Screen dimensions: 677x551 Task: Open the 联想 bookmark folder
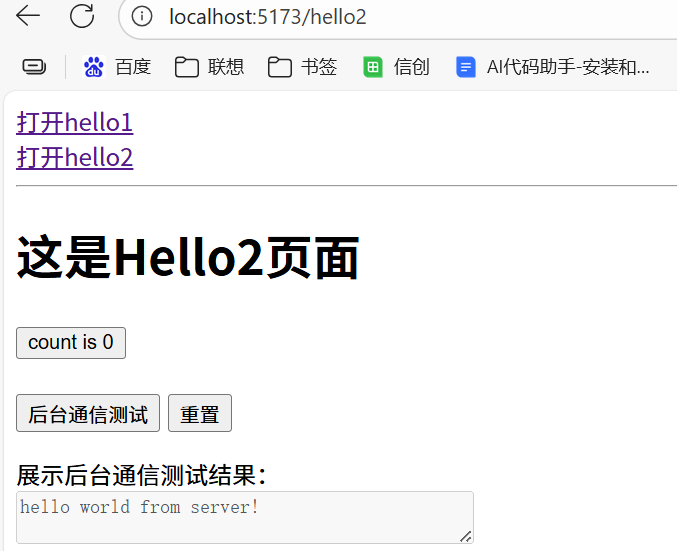coord(209,67)
